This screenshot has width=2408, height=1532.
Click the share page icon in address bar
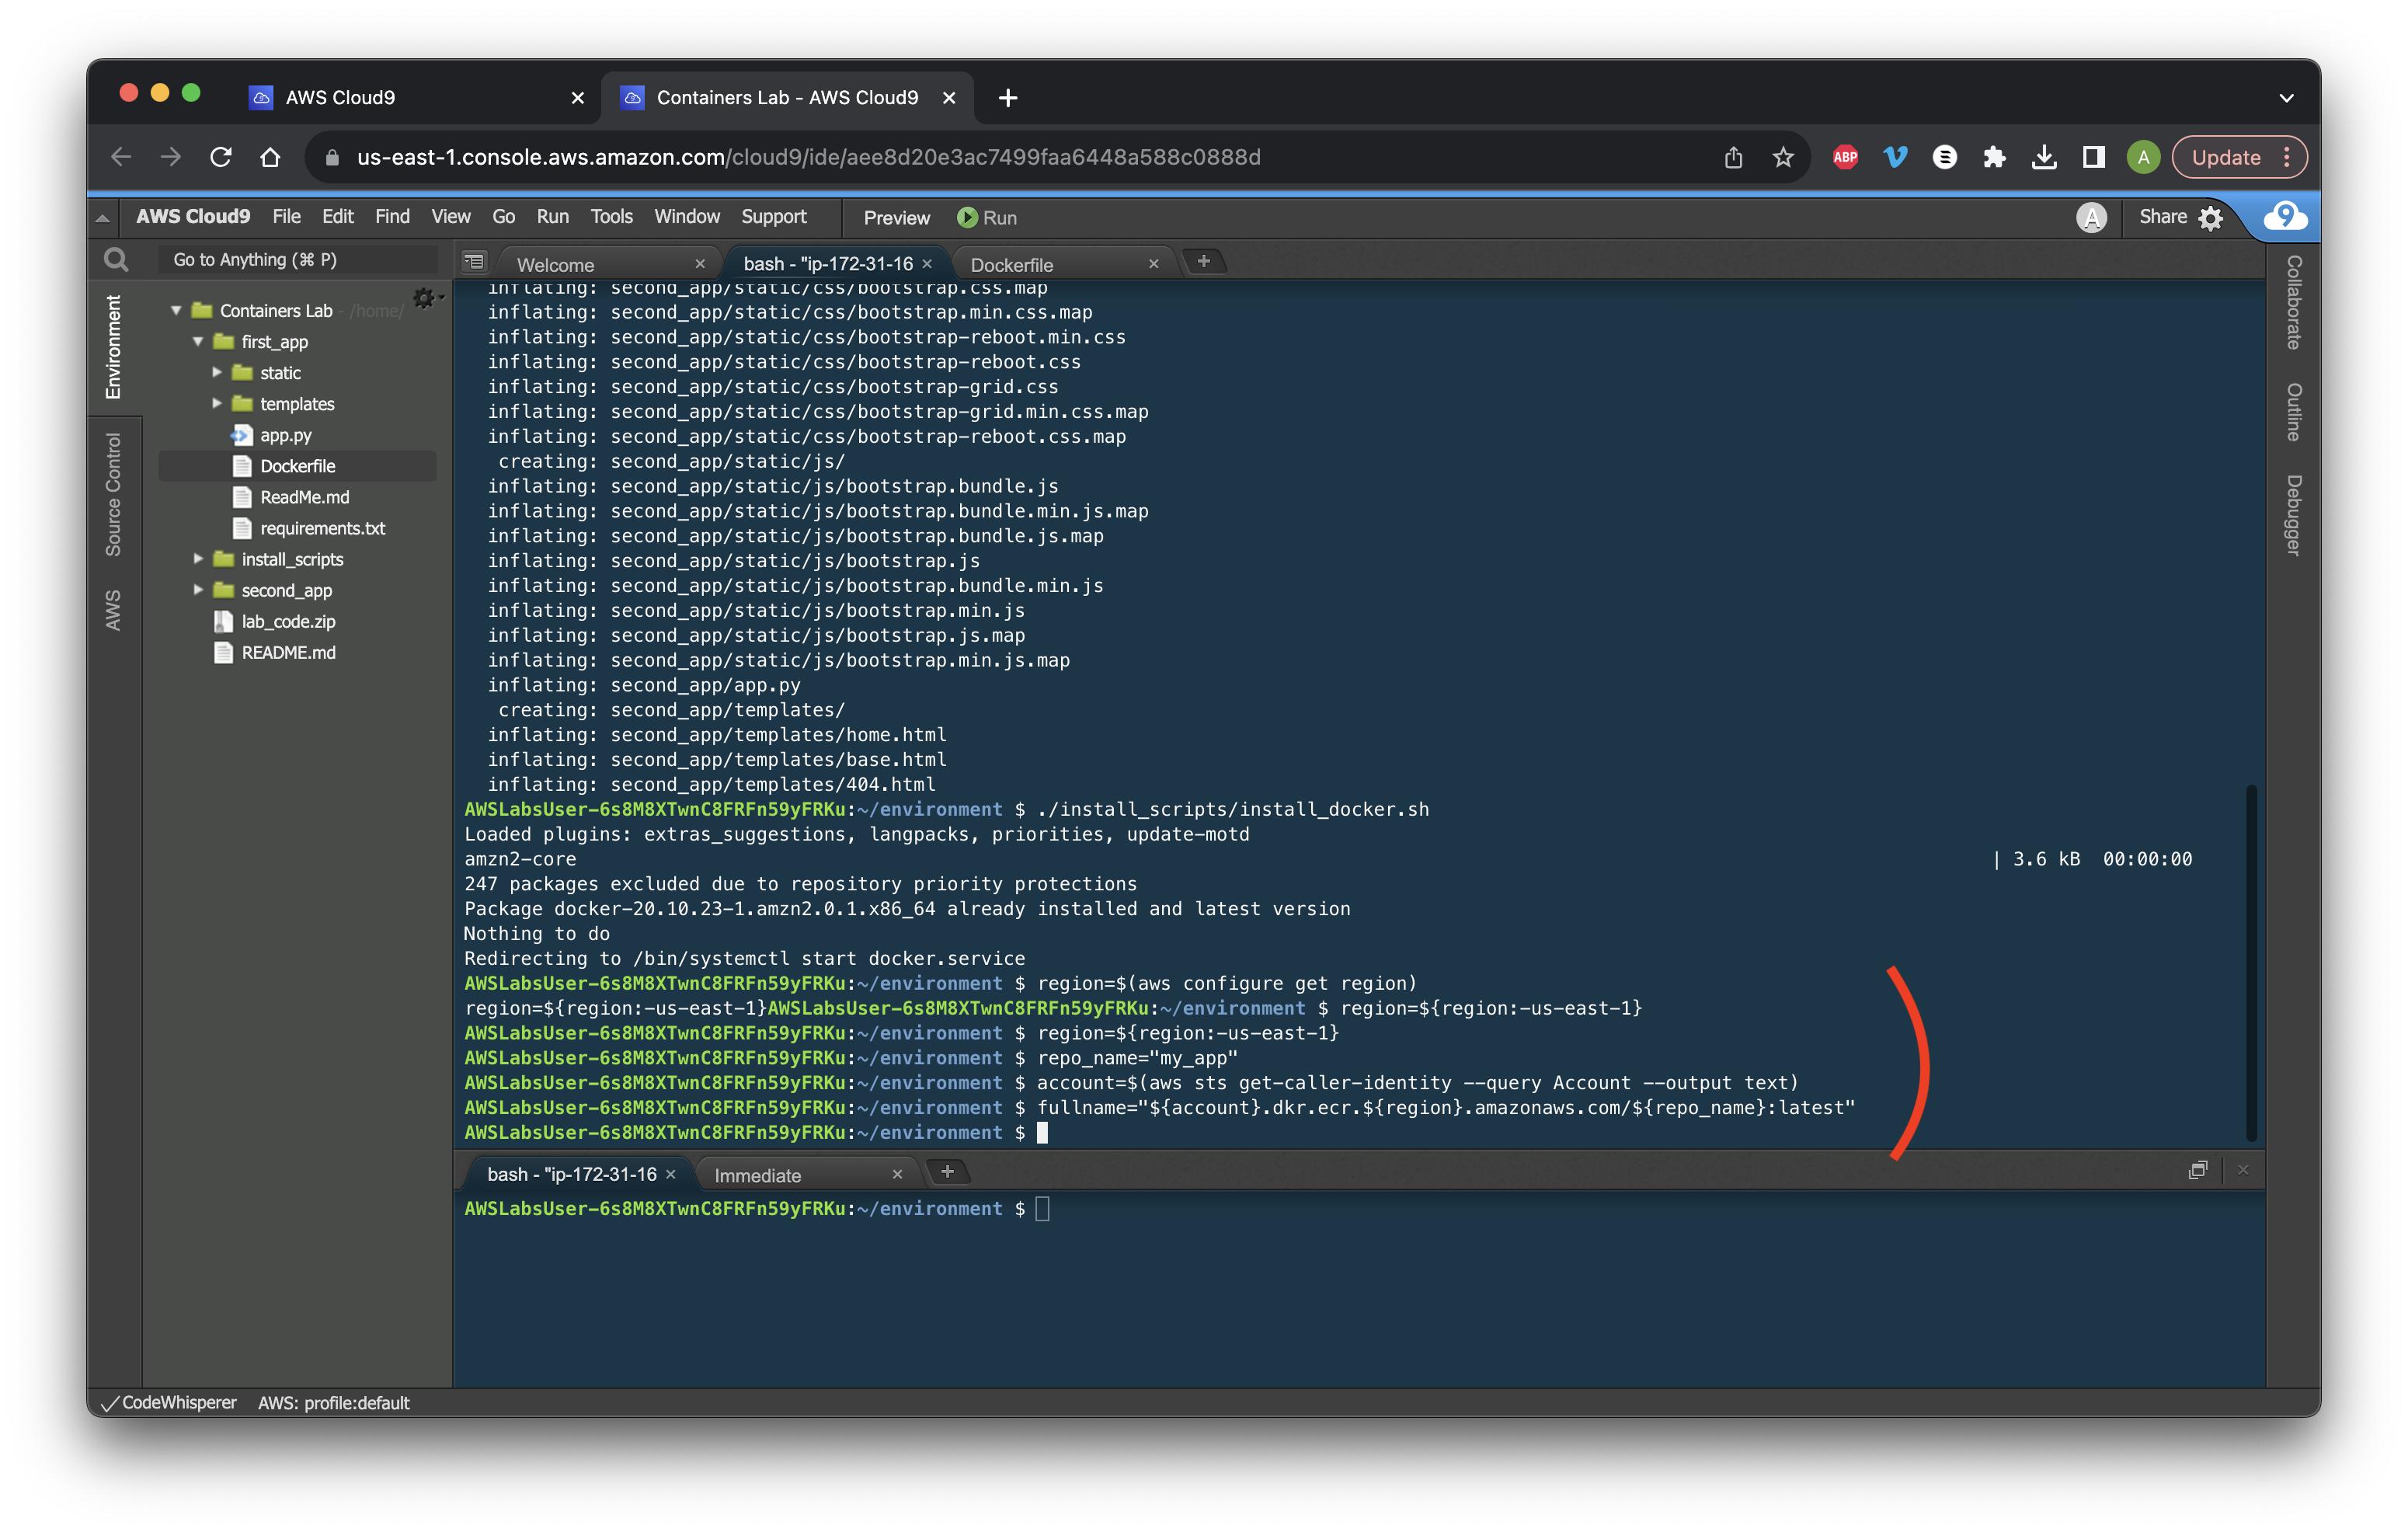[1733, 157]
